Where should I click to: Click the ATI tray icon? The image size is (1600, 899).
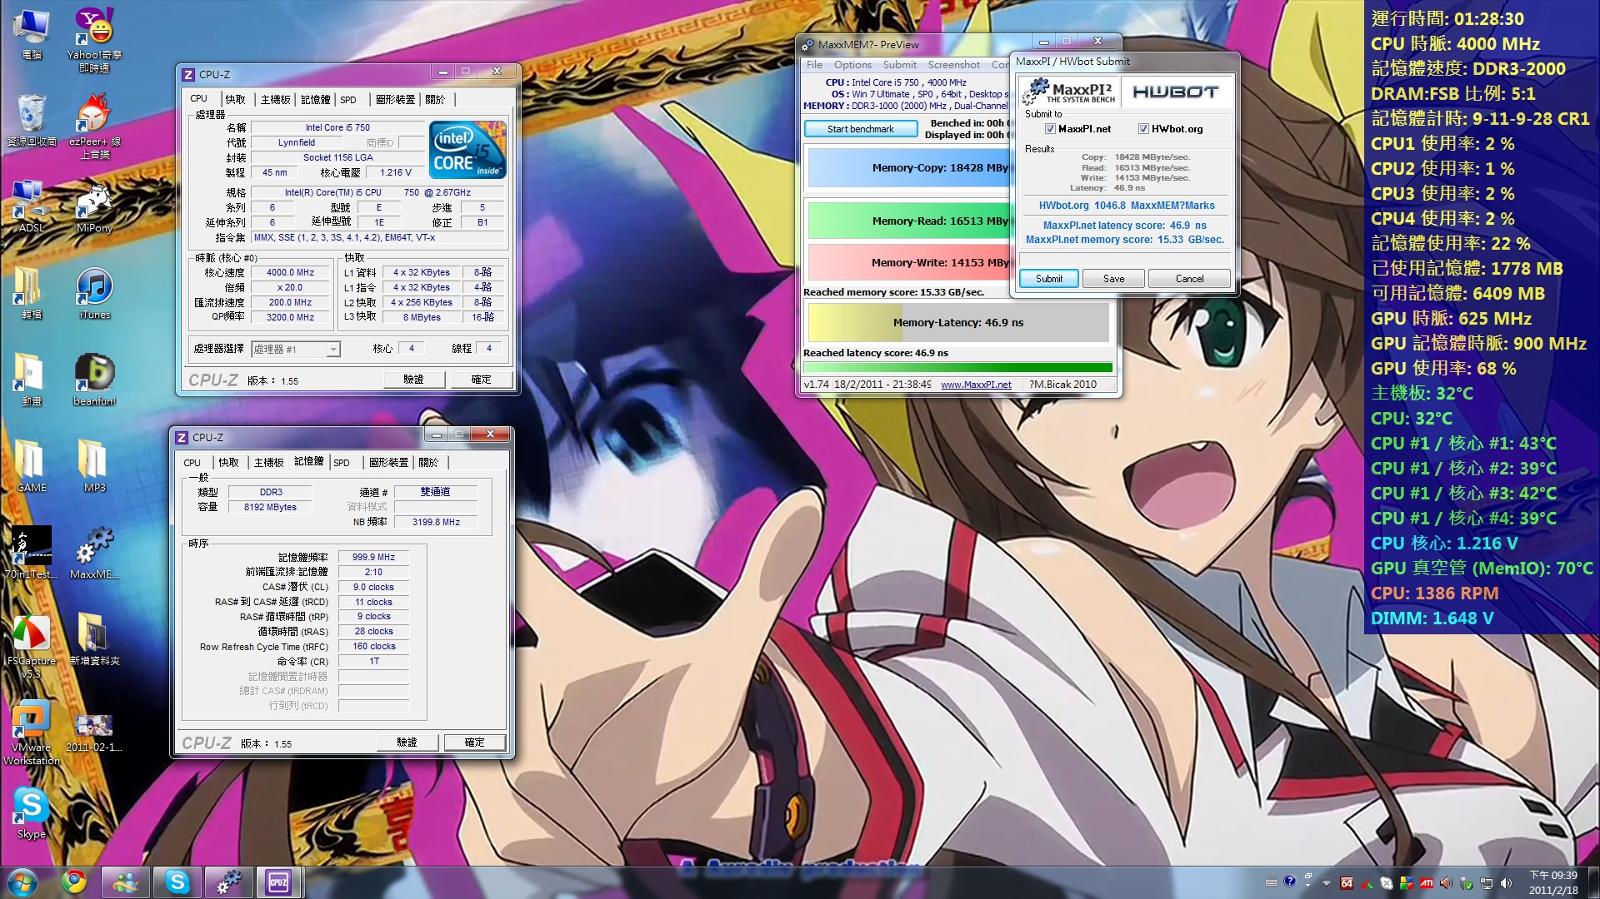pyautogui.click(x=1426, y=883)
